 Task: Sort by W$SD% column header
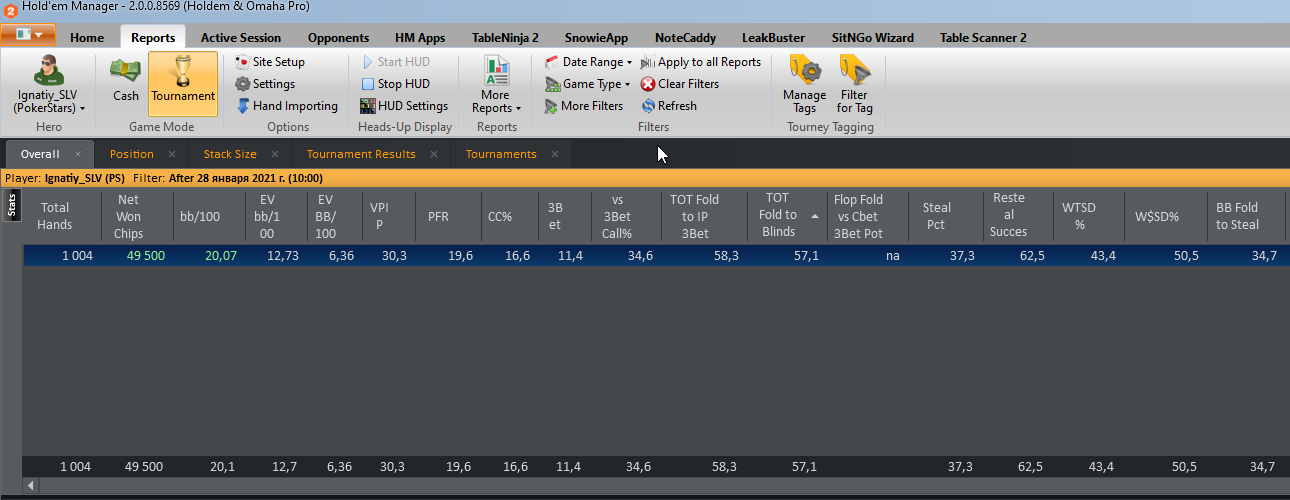(1163, 216)
